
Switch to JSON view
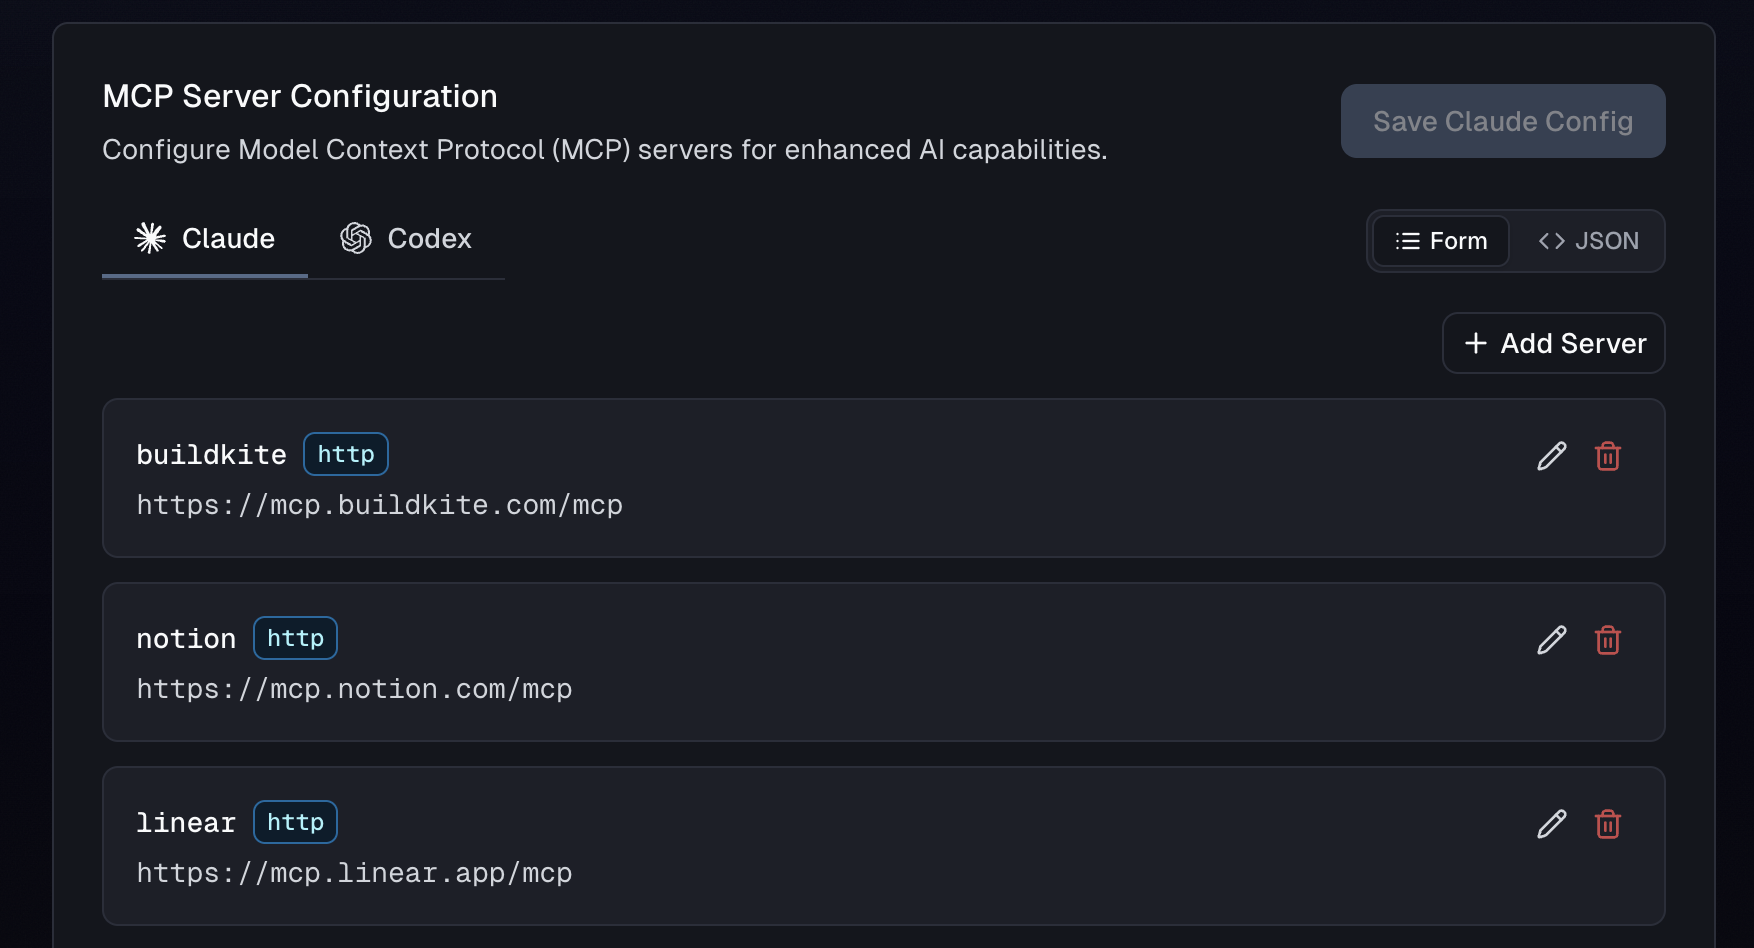1588,241
